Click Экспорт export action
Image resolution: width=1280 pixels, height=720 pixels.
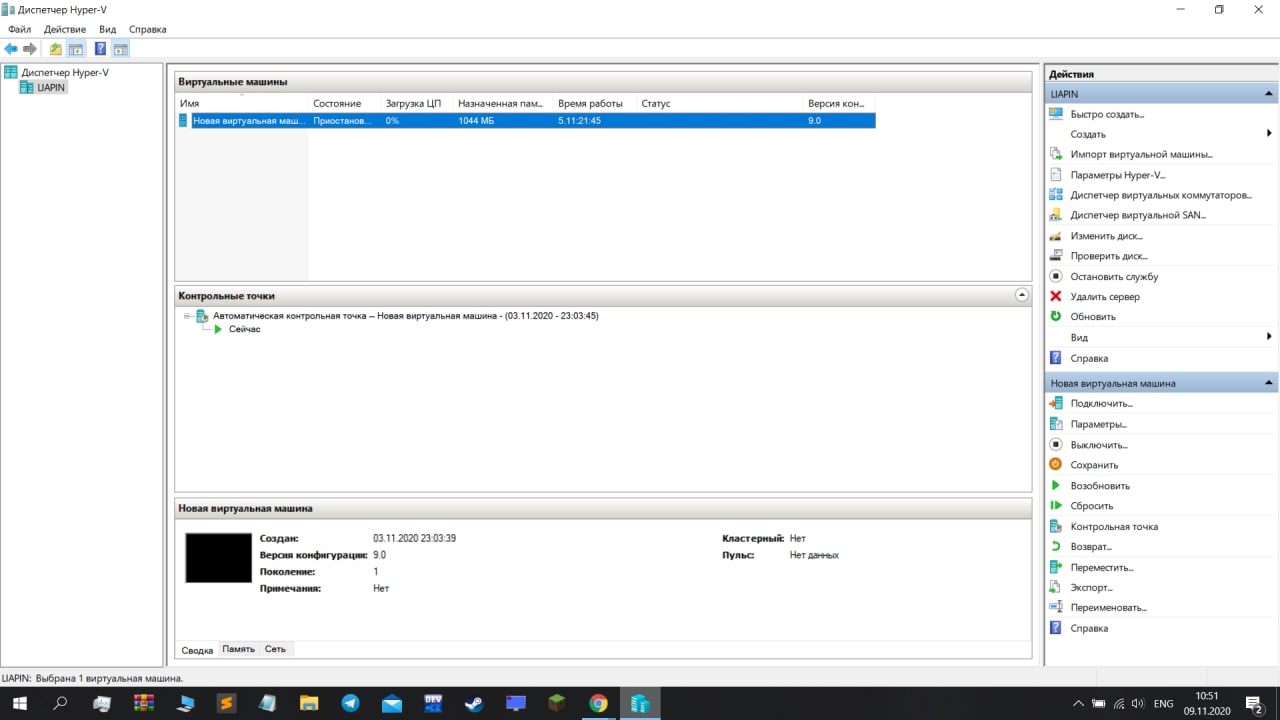coord(1091,588)
